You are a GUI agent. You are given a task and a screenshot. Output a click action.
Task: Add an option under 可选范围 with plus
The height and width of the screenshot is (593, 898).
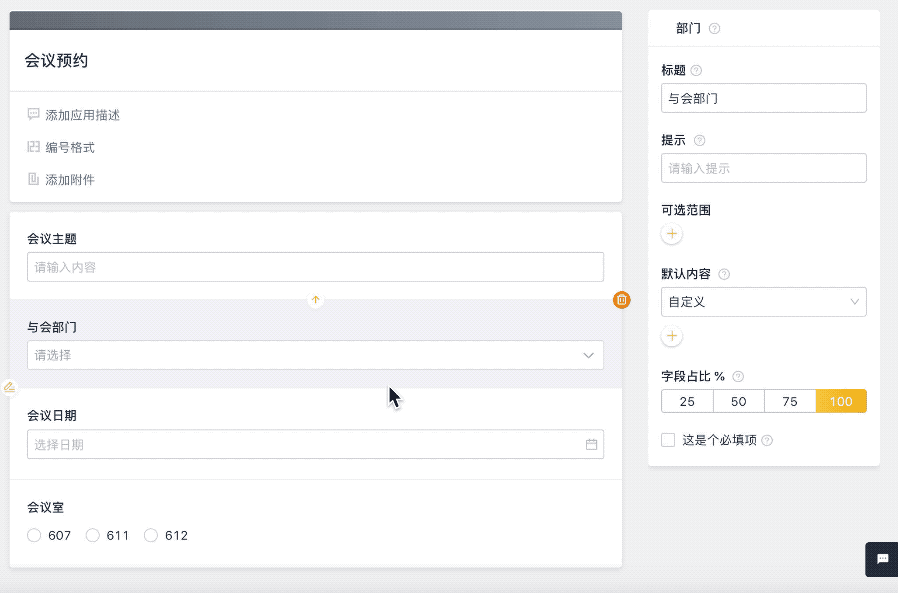point(672,234)
